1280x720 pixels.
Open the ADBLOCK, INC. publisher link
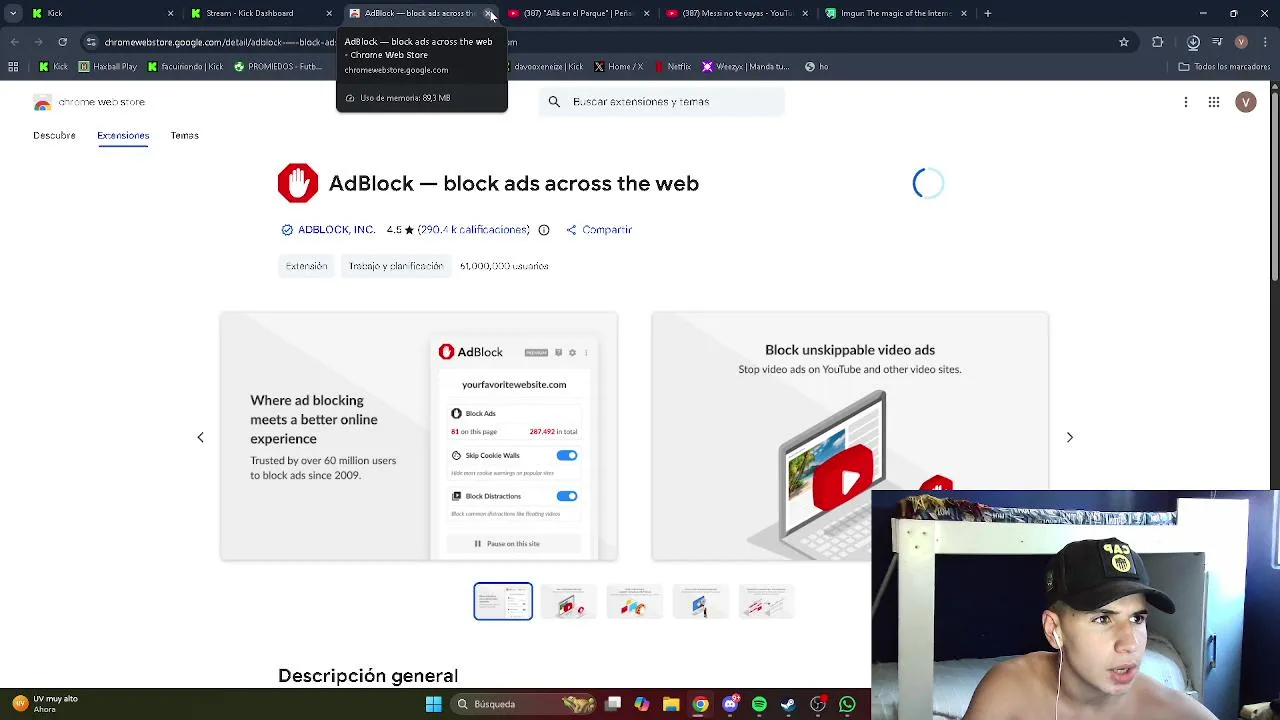(x=336, y=230)
